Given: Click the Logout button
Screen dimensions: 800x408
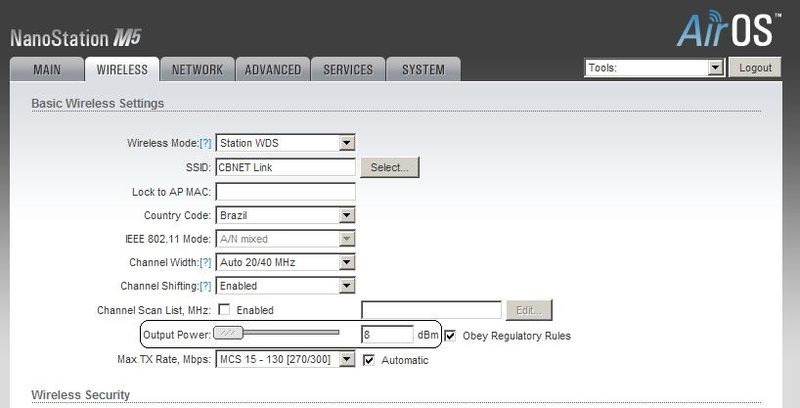Looking at the screenshot, I should coord(755,68).
